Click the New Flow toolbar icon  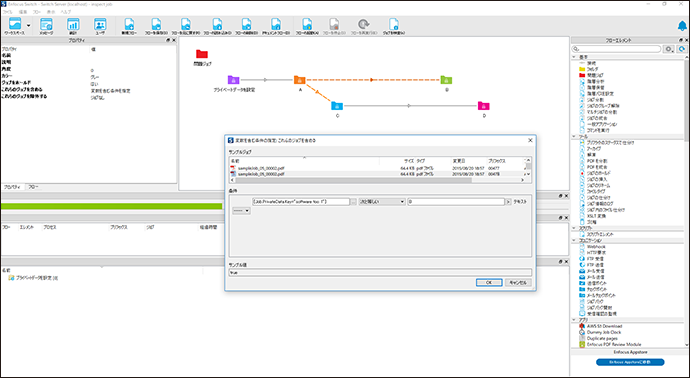(129, 26)
